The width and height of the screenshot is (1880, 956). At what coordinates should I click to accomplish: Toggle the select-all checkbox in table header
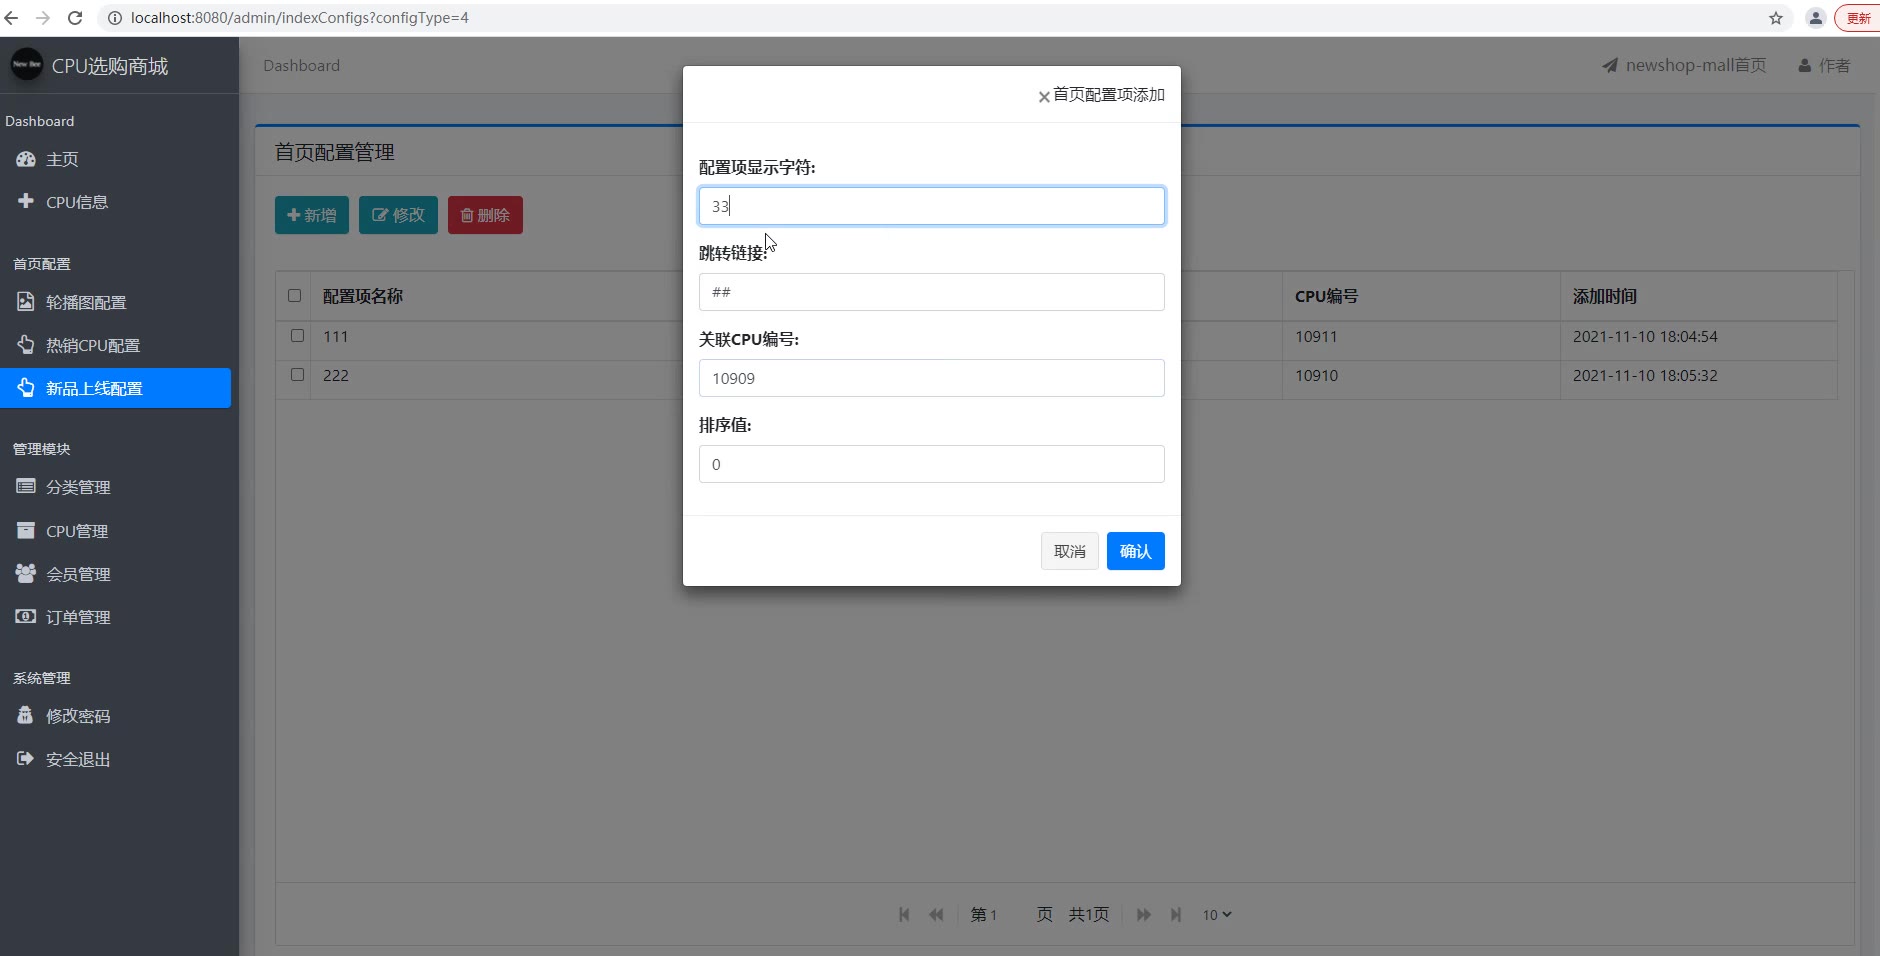click(294, 296)
